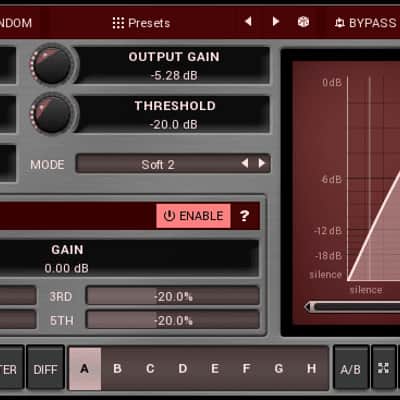The height and width of the screenshot is (400, 400).
Task: Toggle the ENABLE power button
Action: [x=193, y=216]
